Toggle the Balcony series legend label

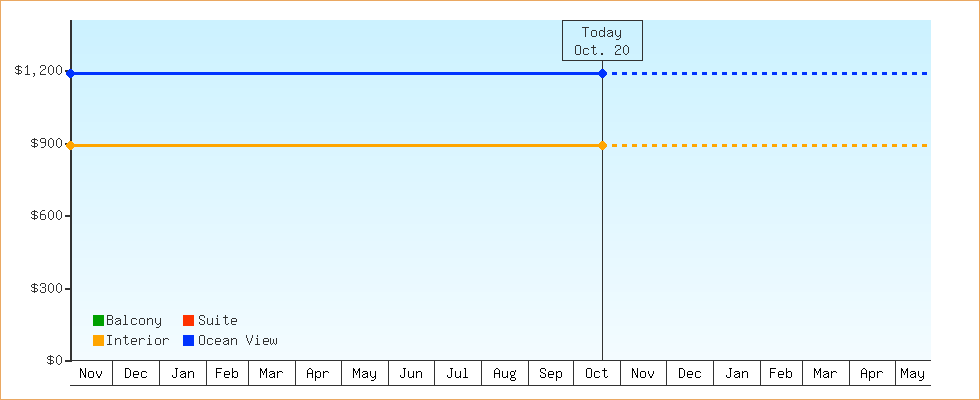134,320
